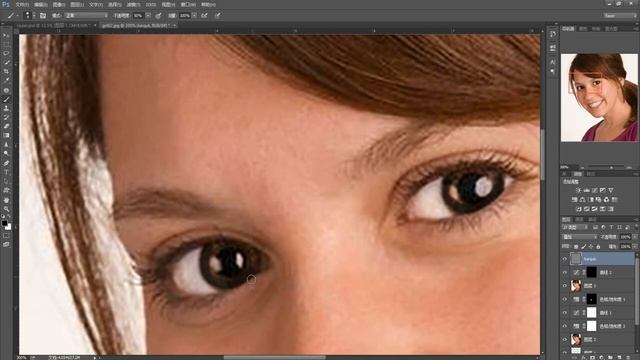Image resolution: width=640 pixels, height=360 pixels.
Task: Open the layer blend mode dropdown
Action: (580, 237)
